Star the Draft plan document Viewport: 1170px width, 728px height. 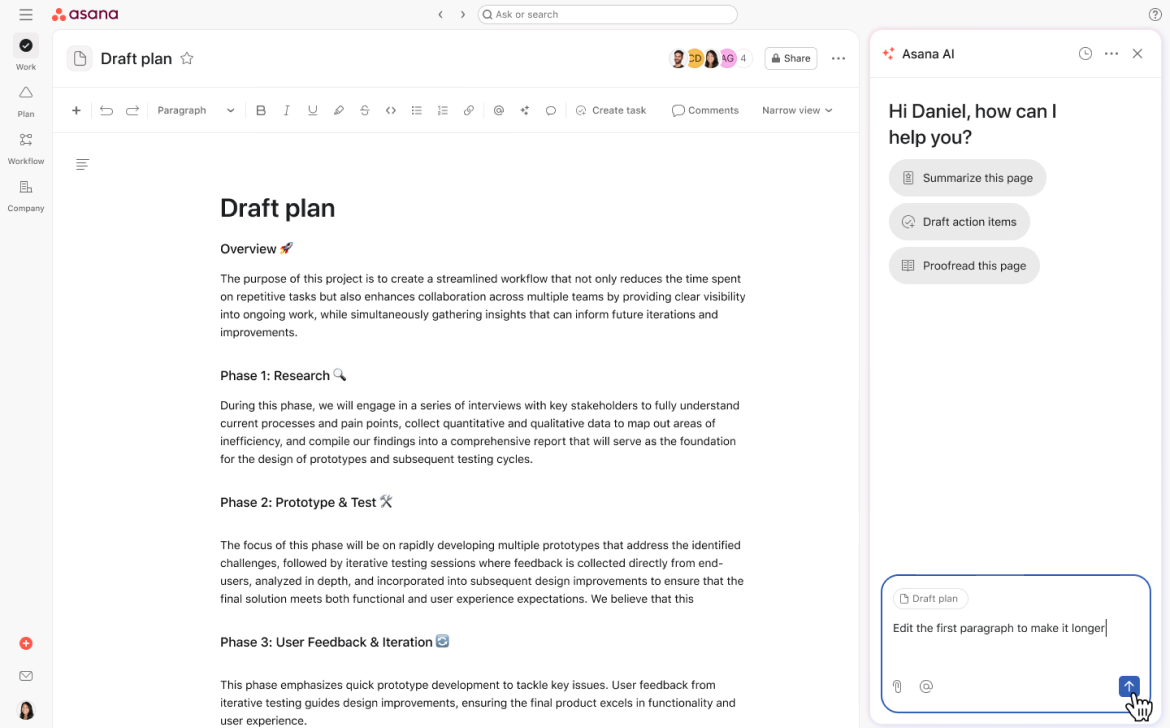coord(187,58)
